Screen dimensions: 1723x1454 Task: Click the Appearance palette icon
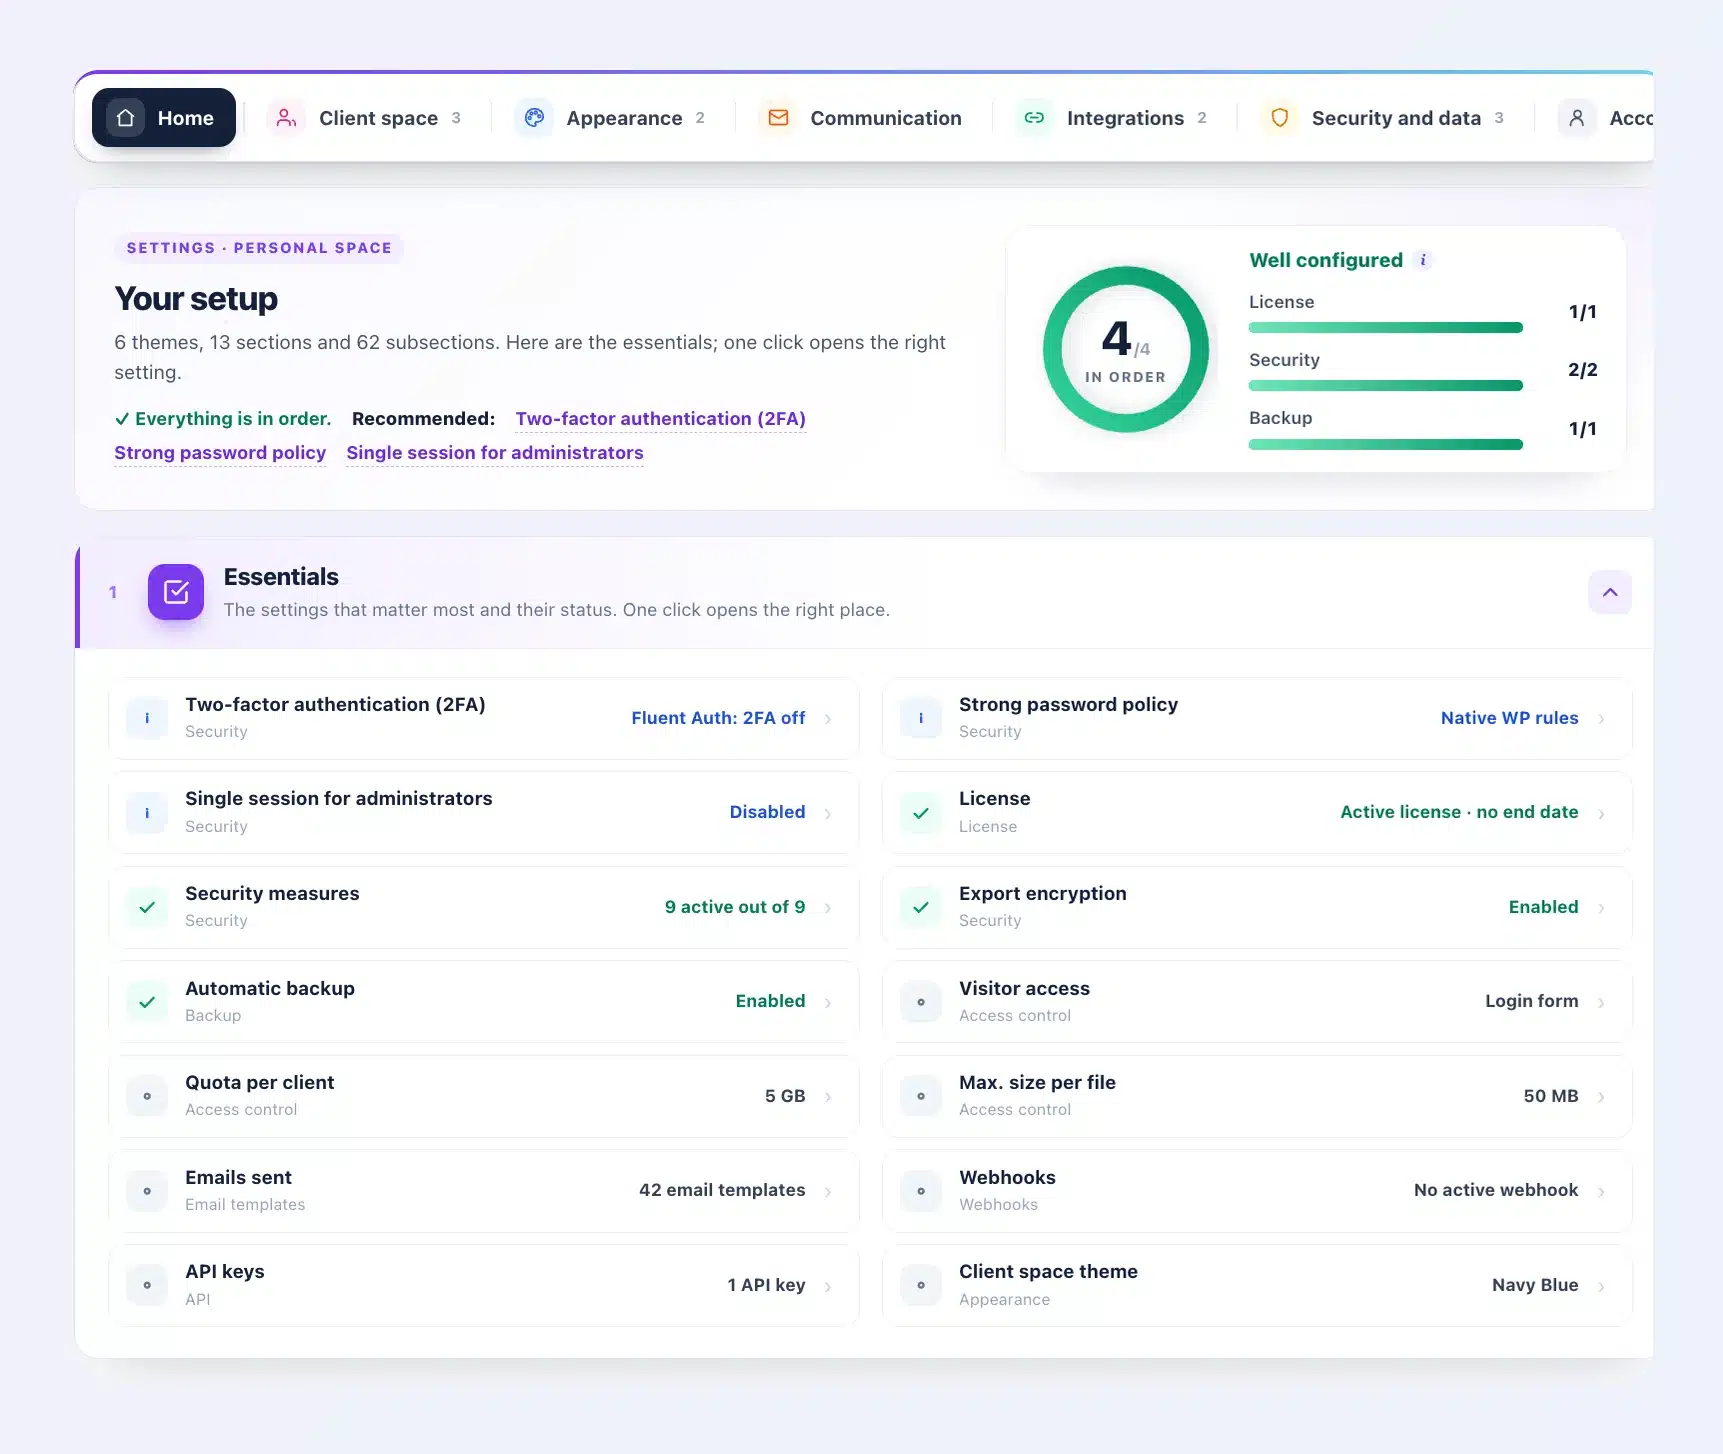point(534,118)
